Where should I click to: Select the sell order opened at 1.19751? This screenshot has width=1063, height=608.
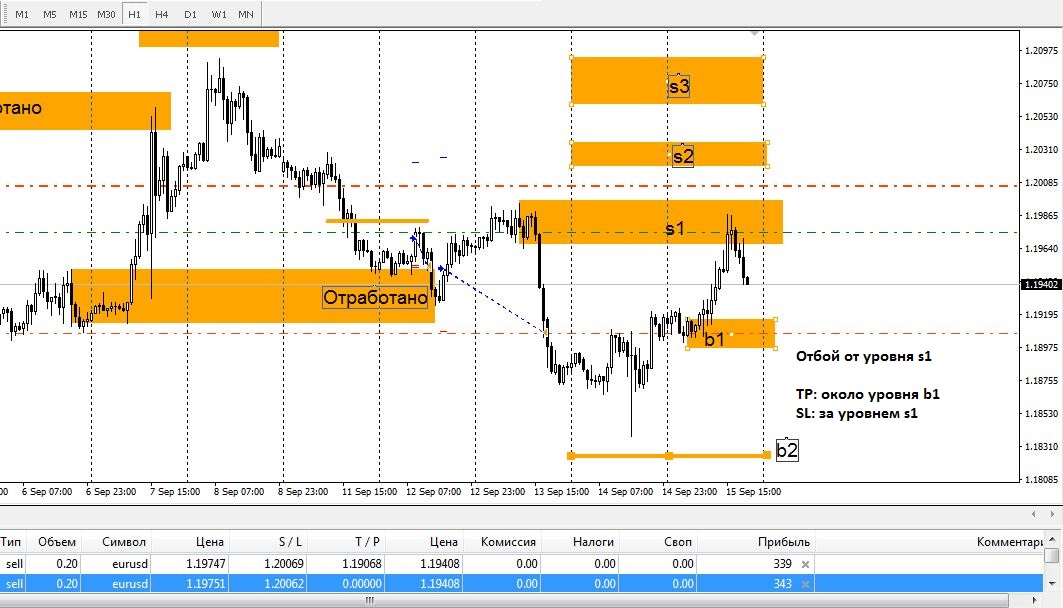point(521,584)
